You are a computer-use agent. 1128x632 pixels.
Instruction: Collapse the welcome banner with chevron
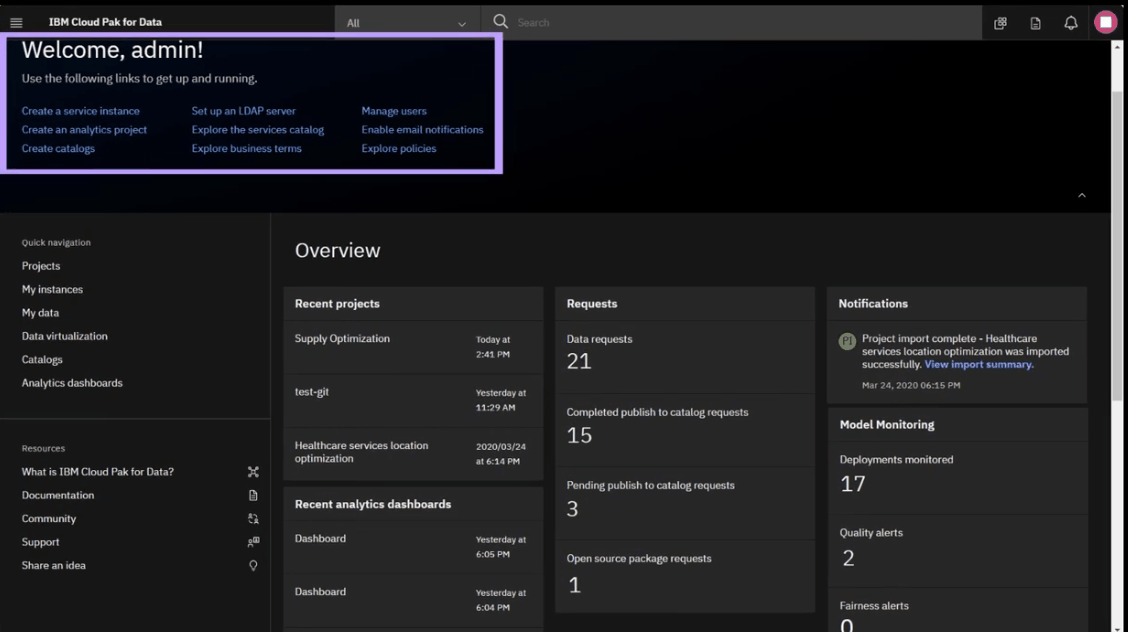[x=1081, y=196]
